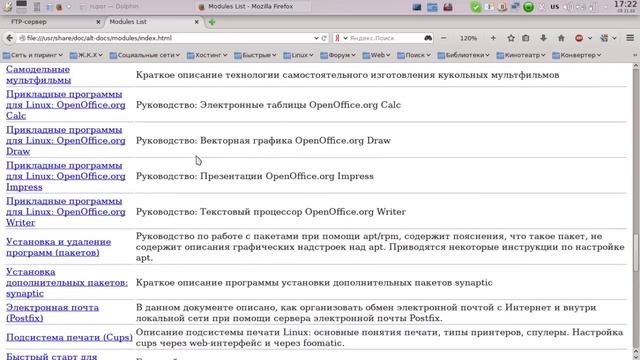Bookmark this page with the star icon
Viewport: 640px width, 360px height.
(511, 38)
